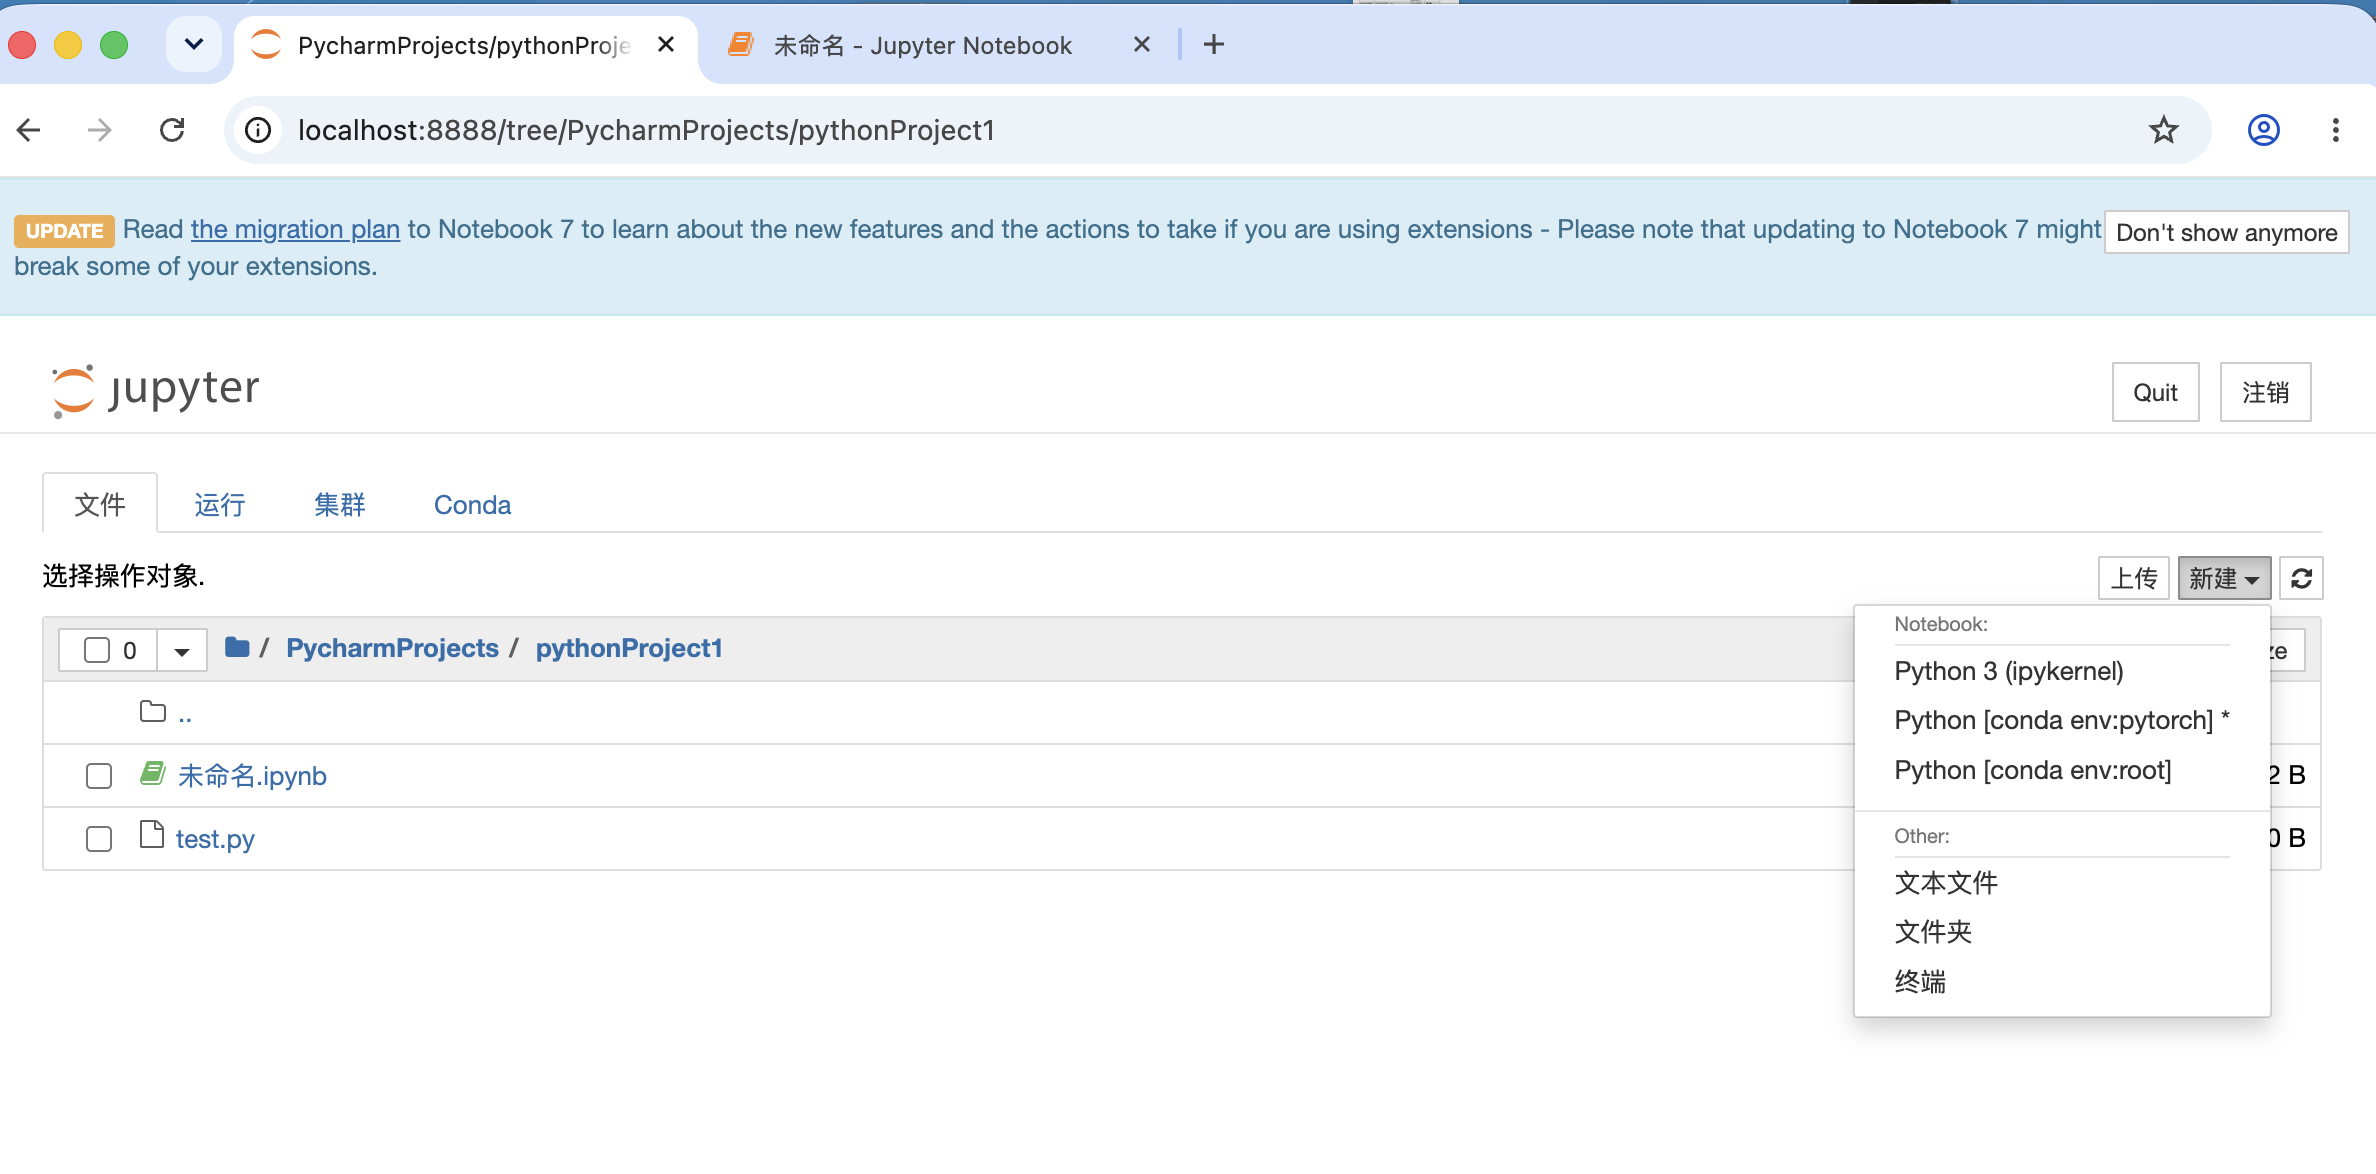The height and width of the screenshot is (1174, 2376).
Task: Open the browser profile menu
Action: [2264, 130]
